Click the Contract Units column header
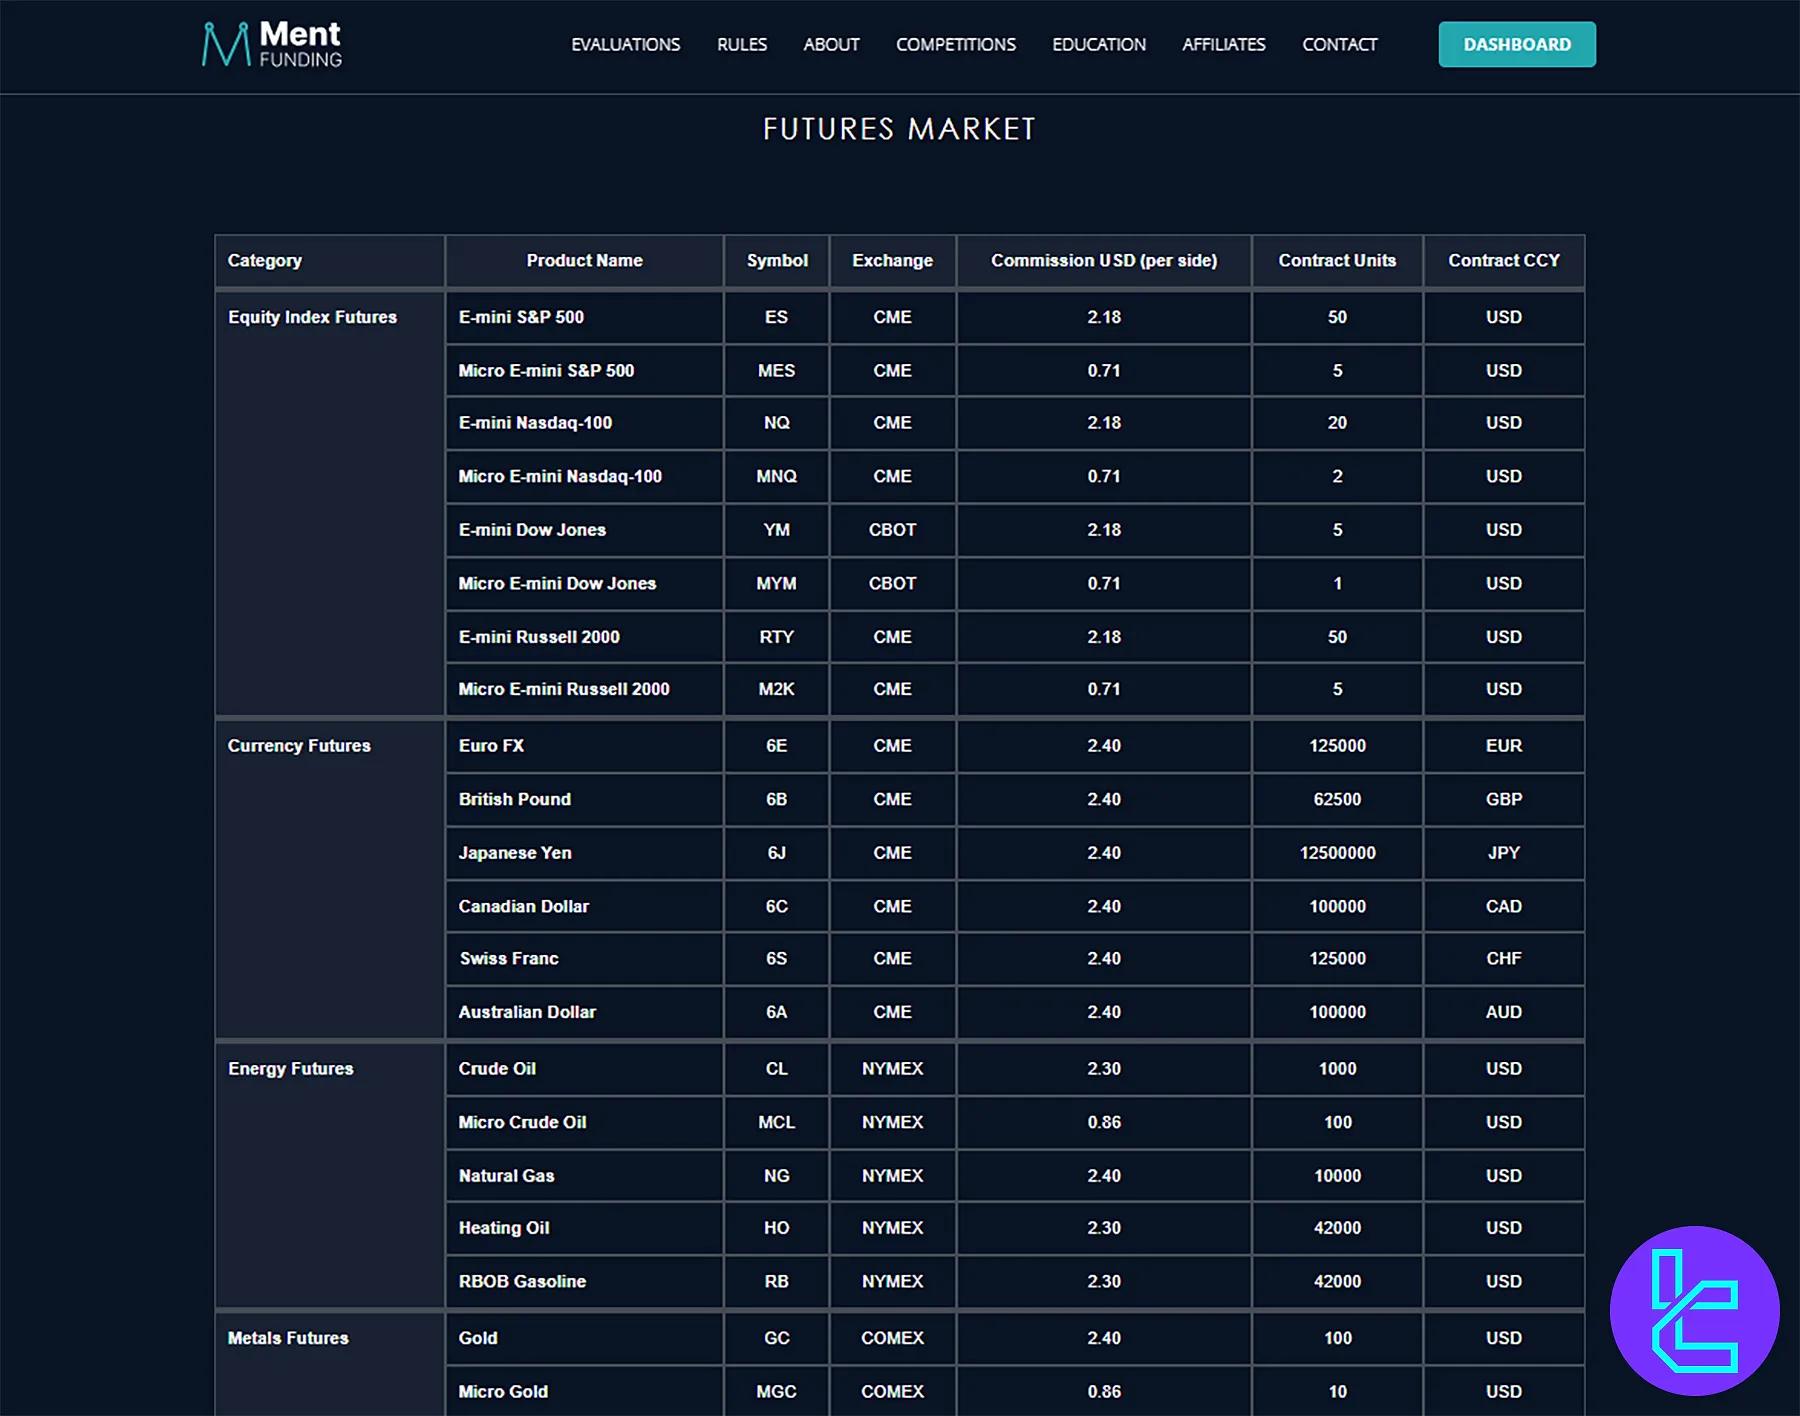Image resolution: width=1800 pixels, height=1416 pixels. pyautogui.click(x=1337, y=261)
